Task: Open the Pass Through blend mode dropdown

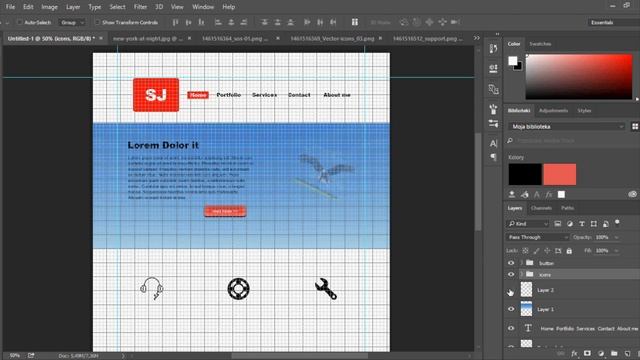Action: coord(538,237)
